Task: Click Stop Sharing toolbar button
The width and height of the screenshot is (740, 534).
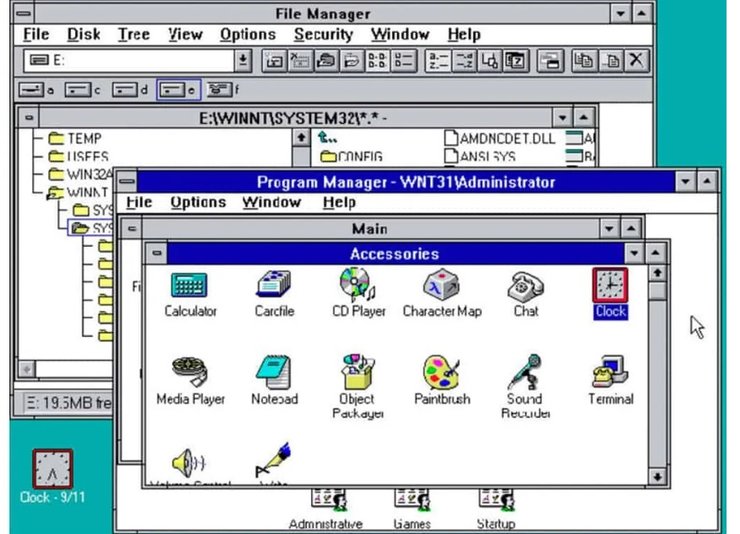Action: (x=351, y=61)
